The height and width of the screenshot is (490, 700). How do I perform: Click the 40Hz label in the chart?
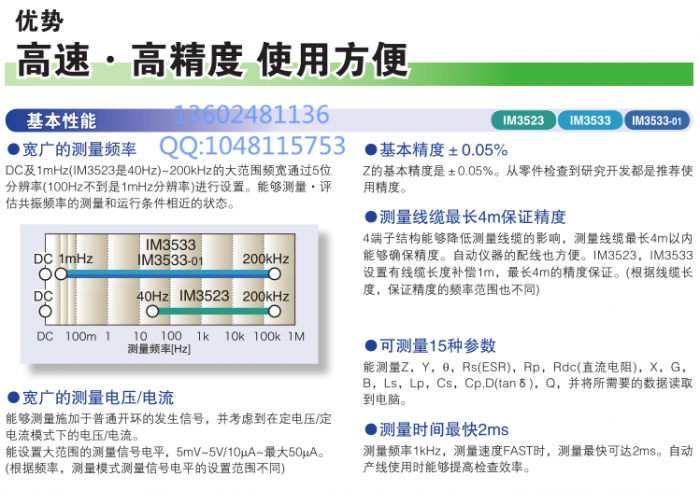tap(153, 296)
